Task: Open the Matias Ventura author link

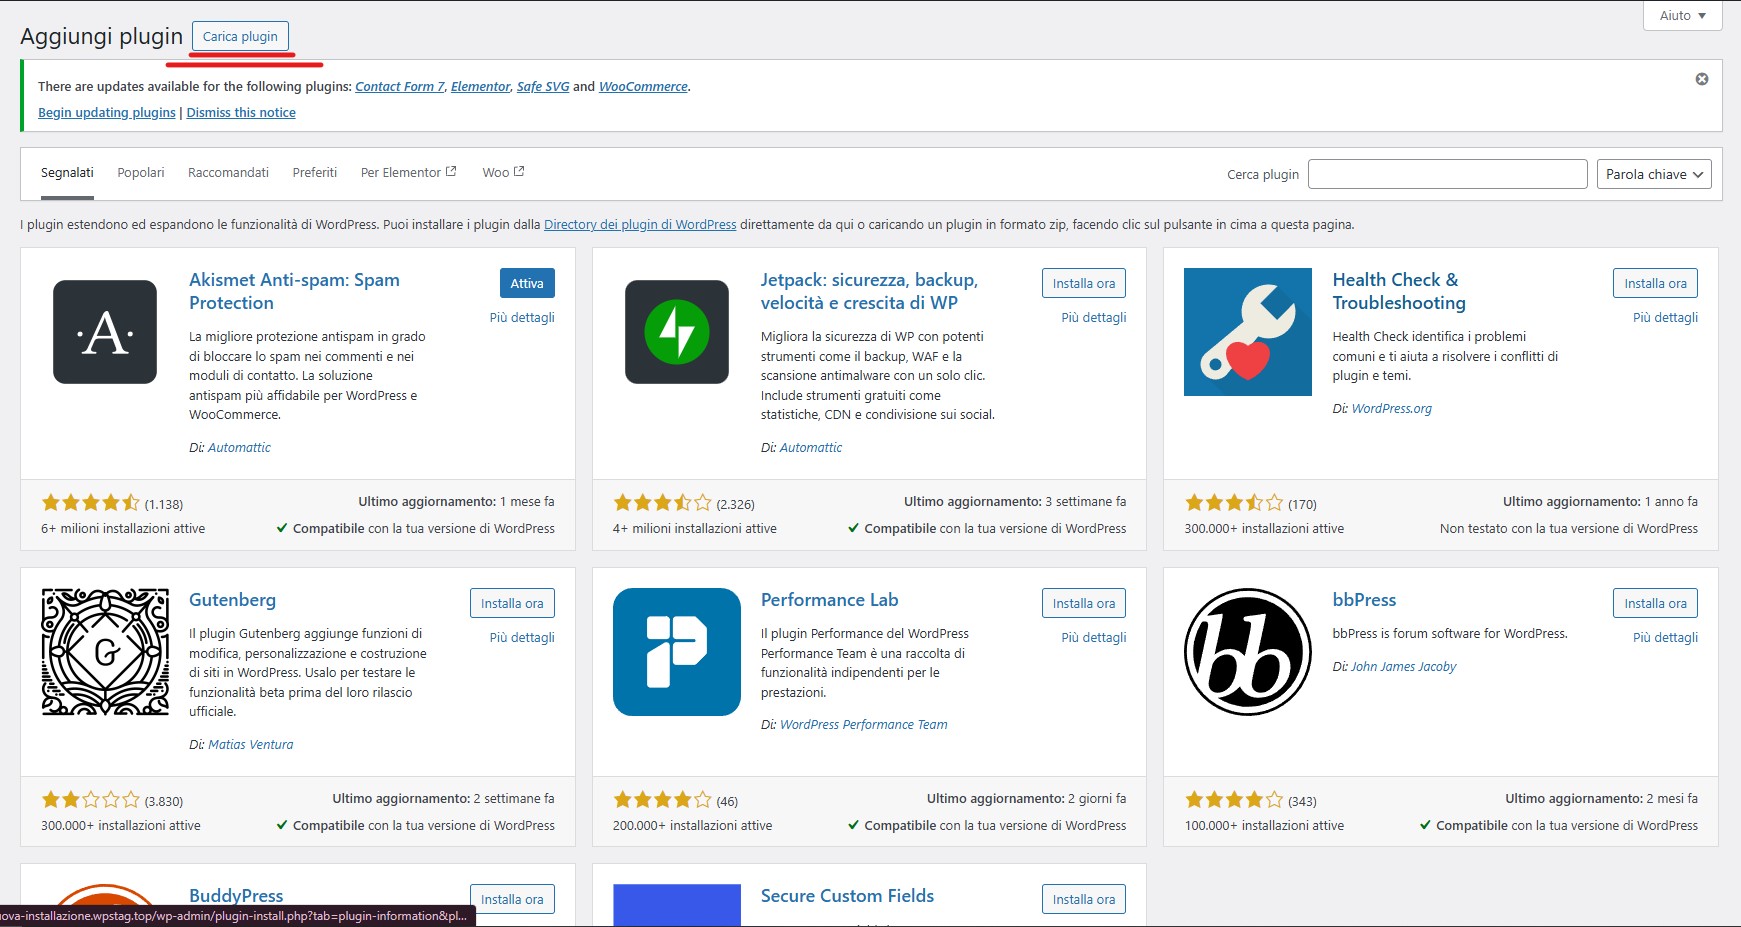Action: pos(251,745)
